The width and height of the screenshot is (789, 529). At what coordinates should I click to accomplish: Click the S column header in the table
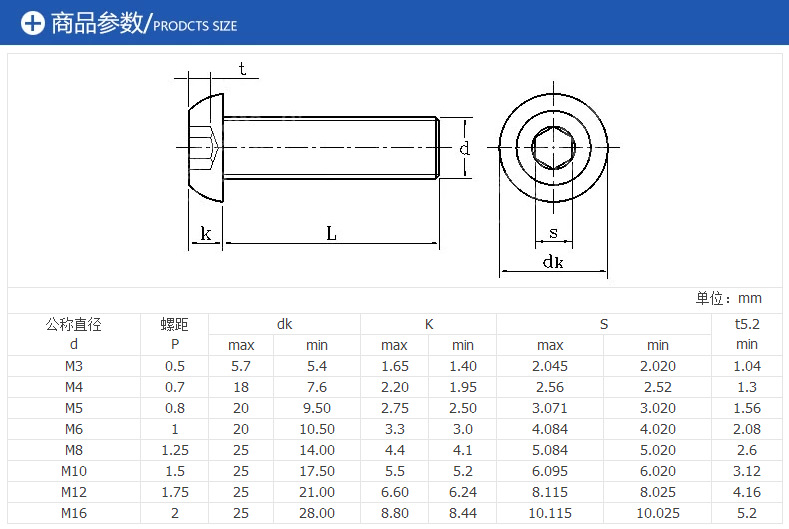click(x=603, y=324)
